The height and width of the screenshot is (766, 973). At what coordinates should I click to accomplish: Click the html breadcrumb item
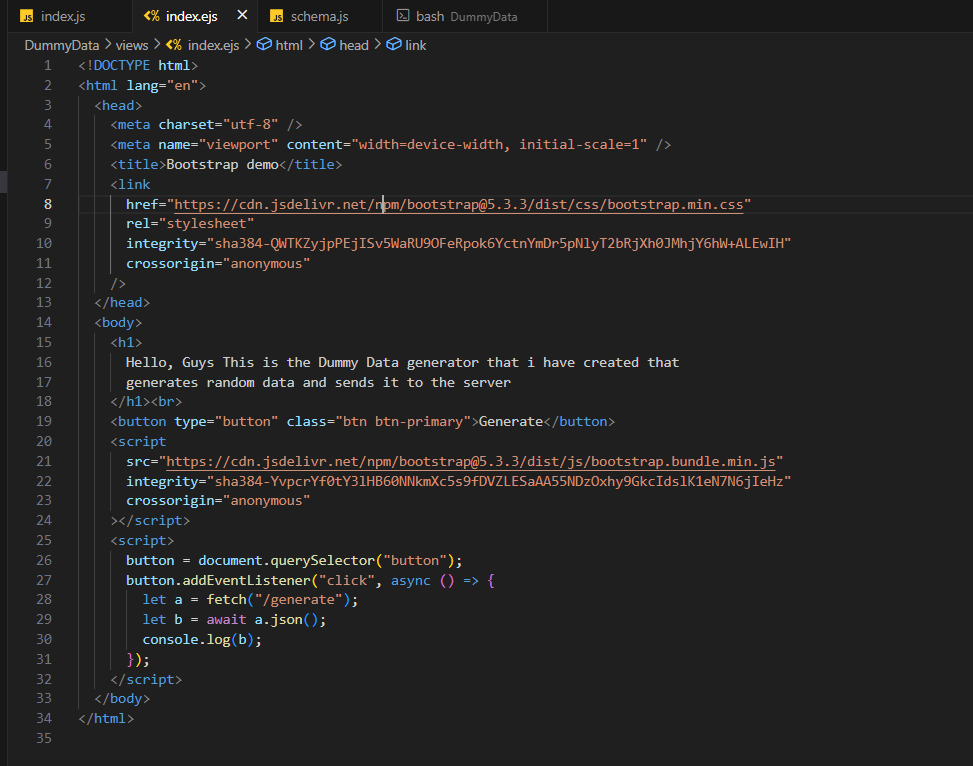289,45
